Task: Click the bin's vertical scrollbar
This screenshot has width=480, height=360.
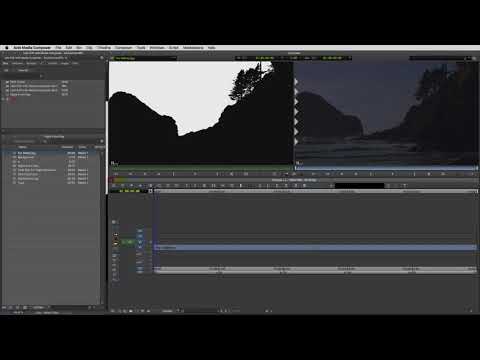Action: [102, 227]
